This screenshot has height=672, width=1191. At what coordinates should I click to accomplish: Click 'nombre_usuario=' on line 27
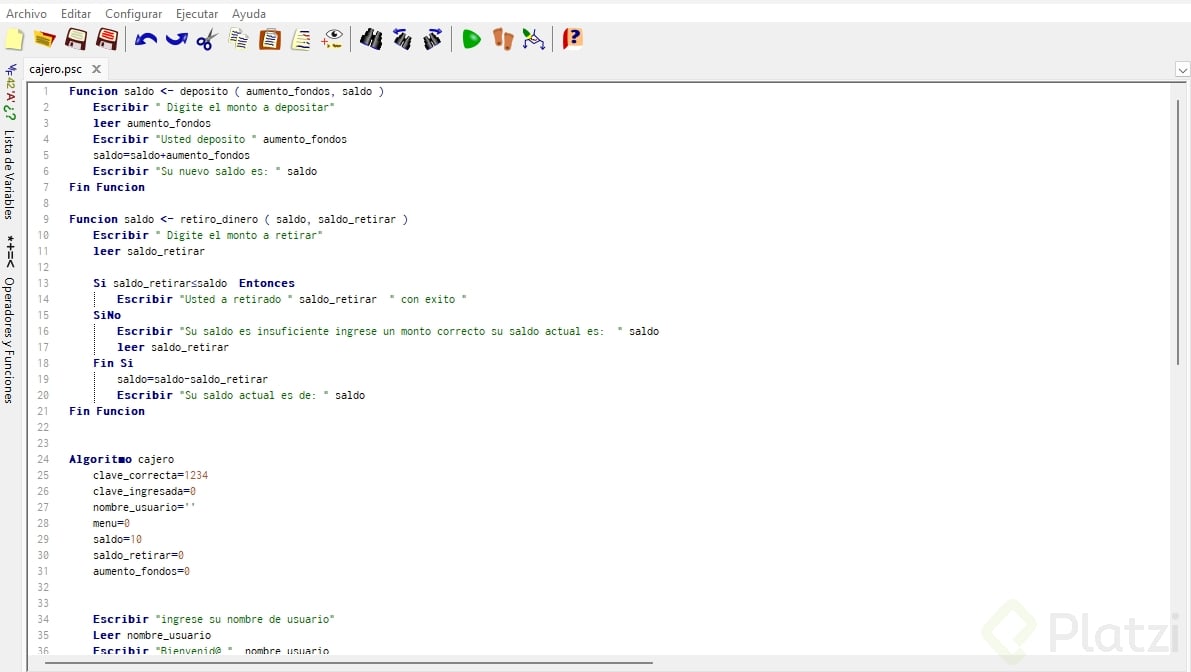[144, 507]
